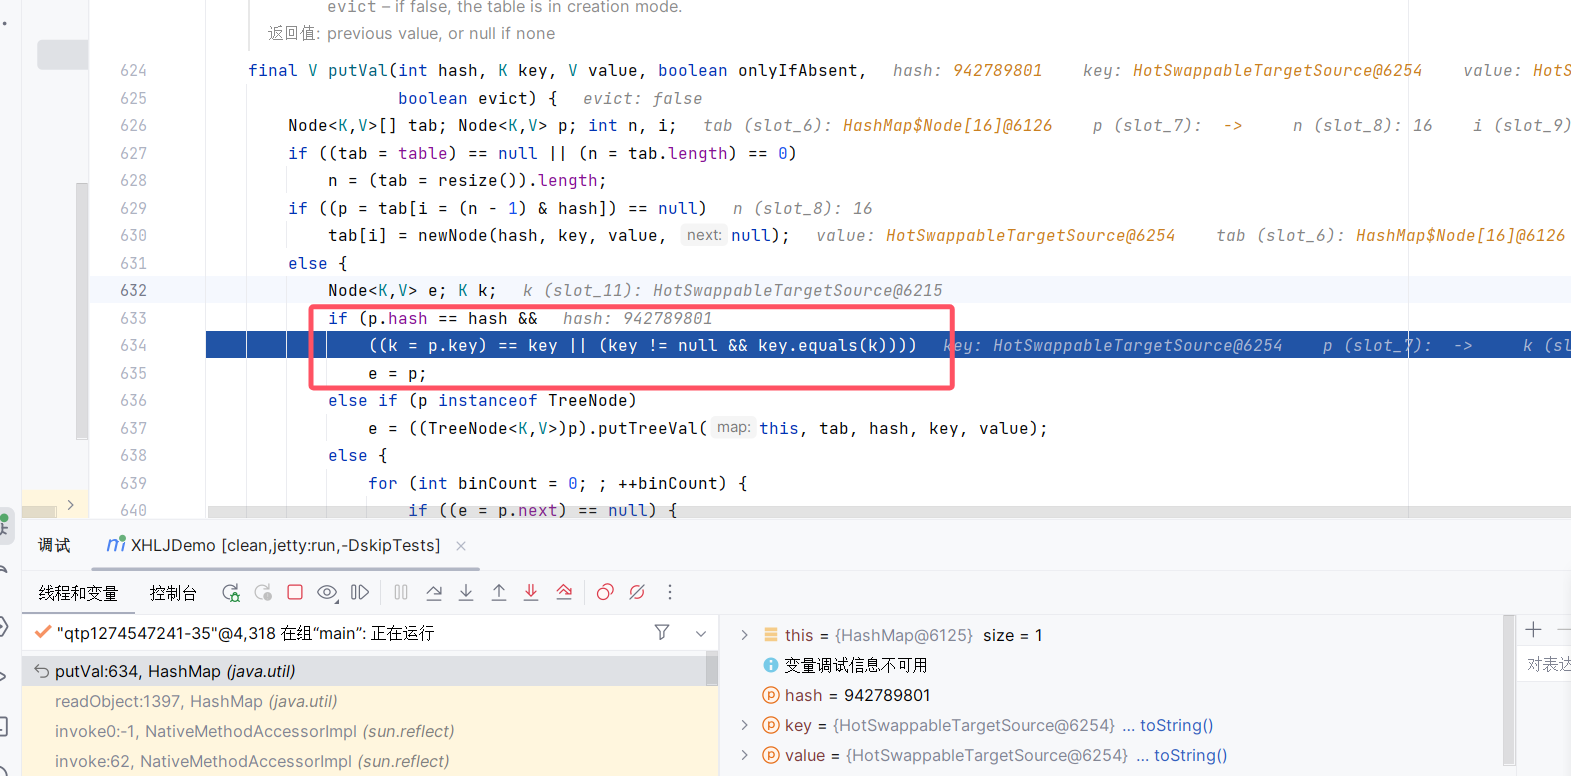Click inline value HashMap$Node[16]@6126 on line 626

tap(947, 125)
